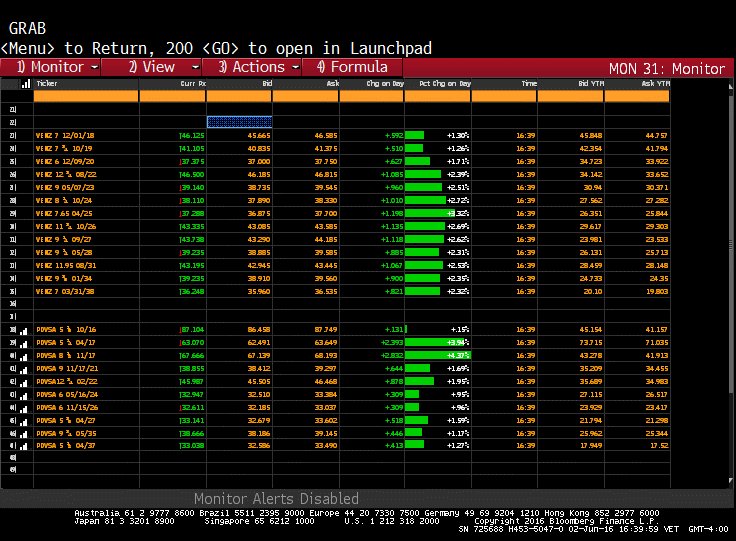
Task: Click chart icon beside PDVSA 9 11/17/21
Action: (24, 367)
